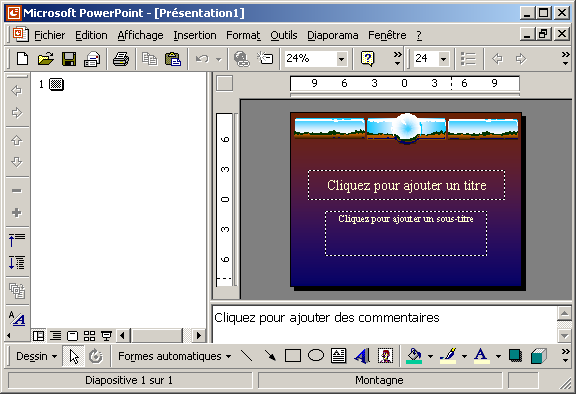Open the zoom percentage dropdown
576x394 pixels.
[x=341, y=59]
